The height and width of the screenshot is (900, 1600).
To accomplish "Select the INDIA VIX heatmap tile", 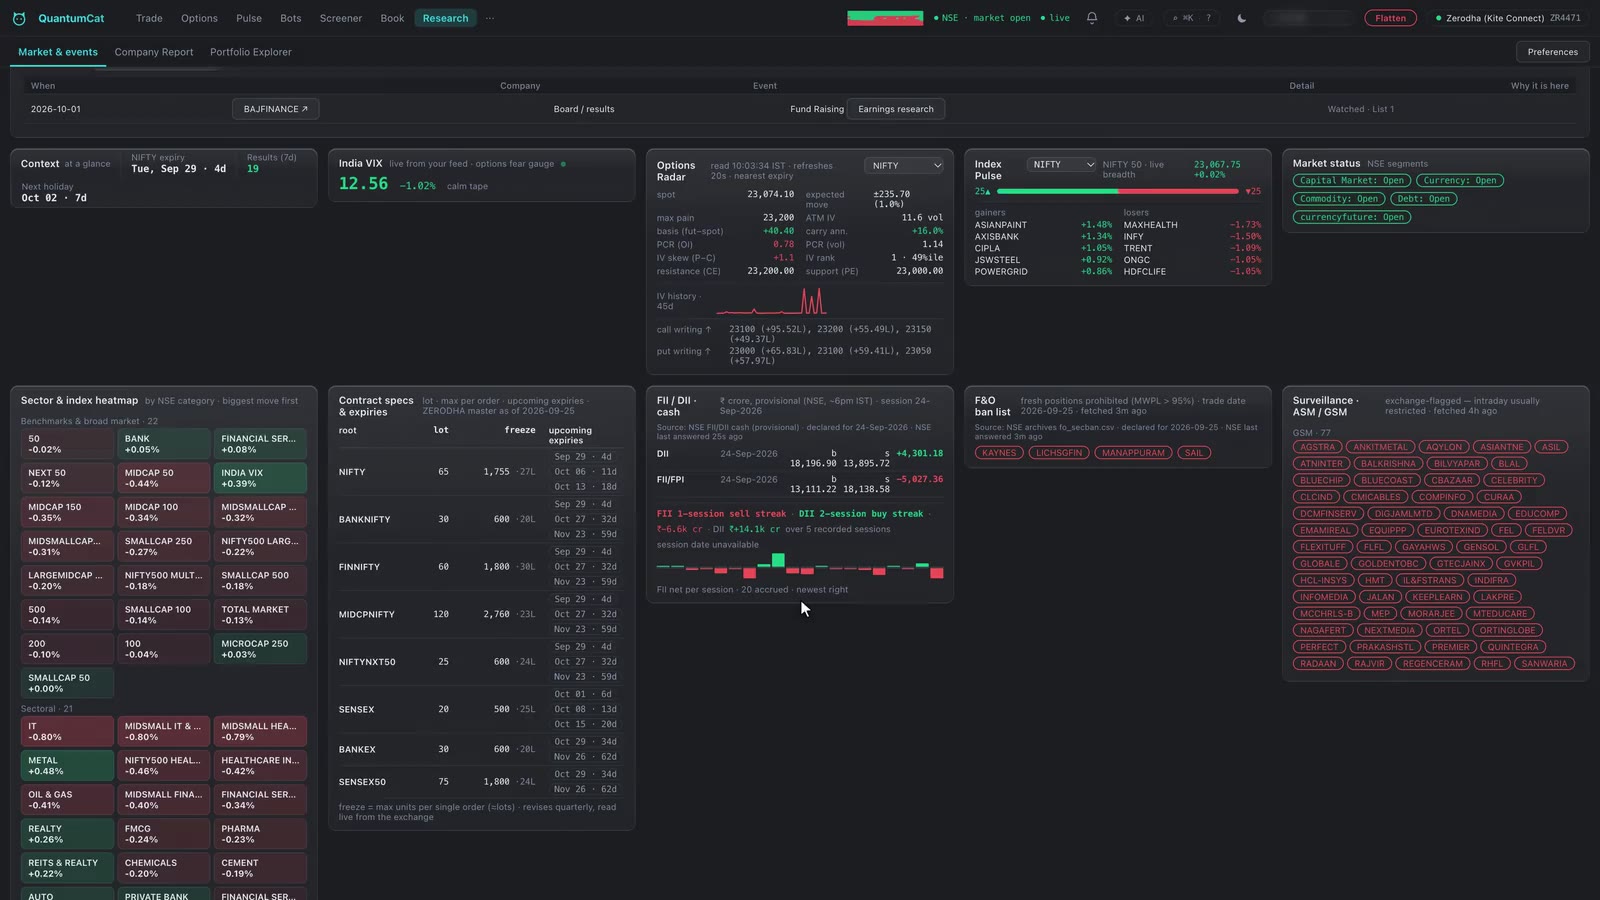I will pos(260,478).
